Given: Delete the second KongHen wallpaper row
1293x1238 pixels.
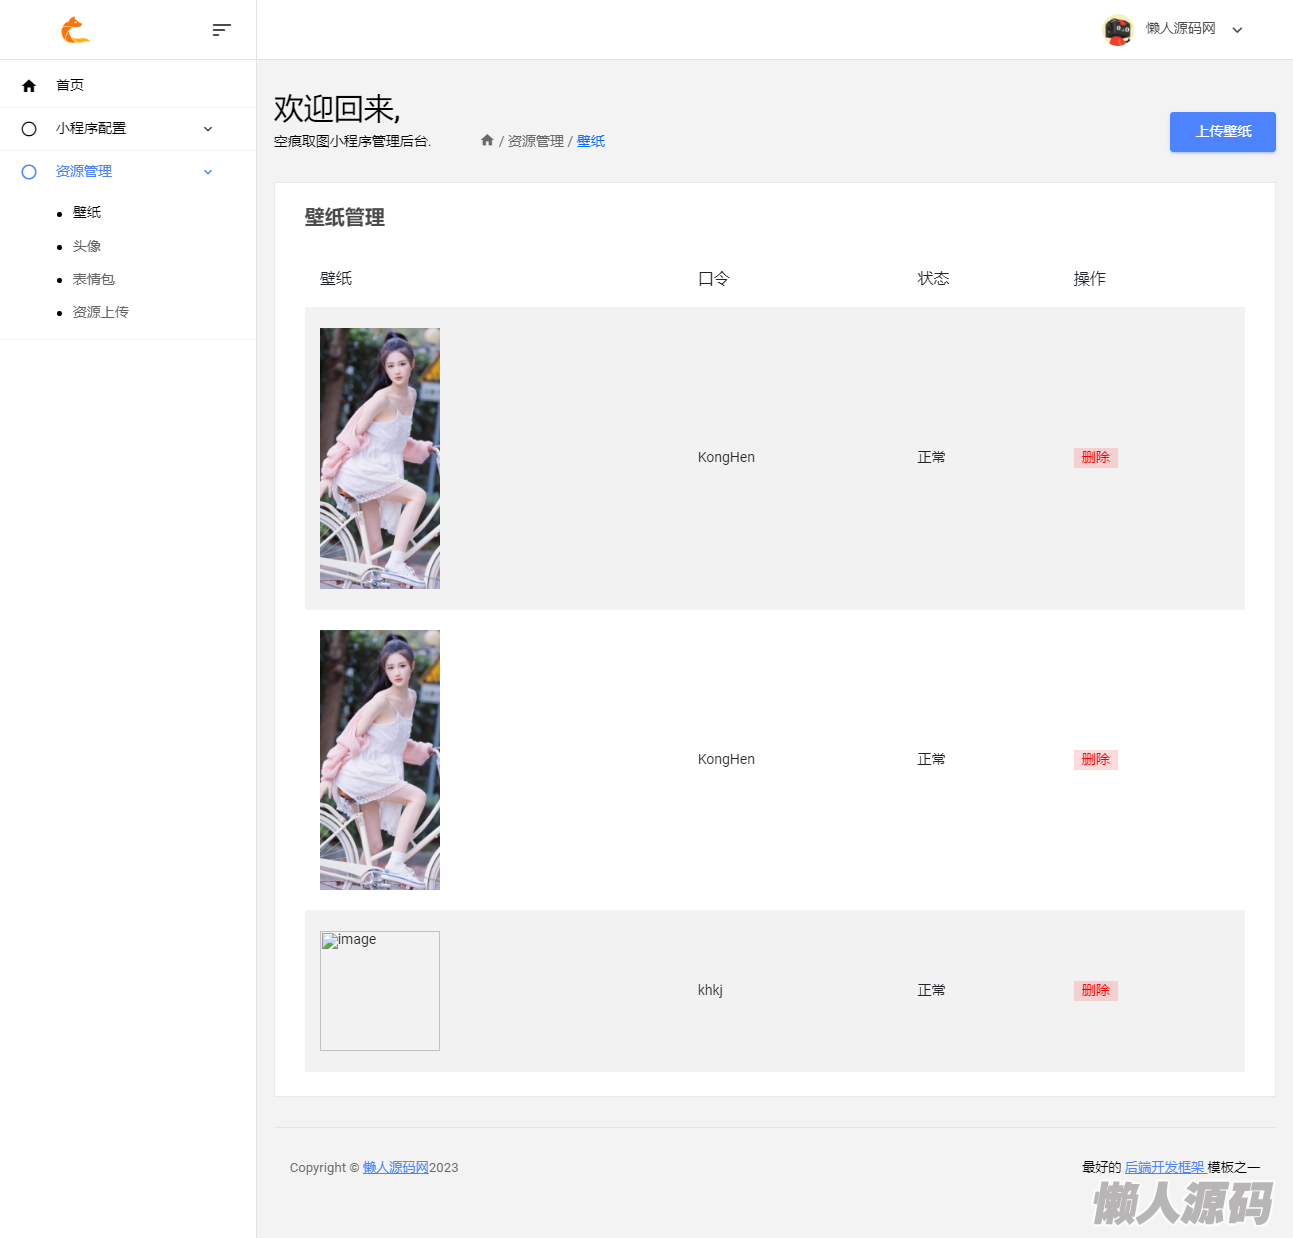Looking at the screenshot, I should (1096, 760).
